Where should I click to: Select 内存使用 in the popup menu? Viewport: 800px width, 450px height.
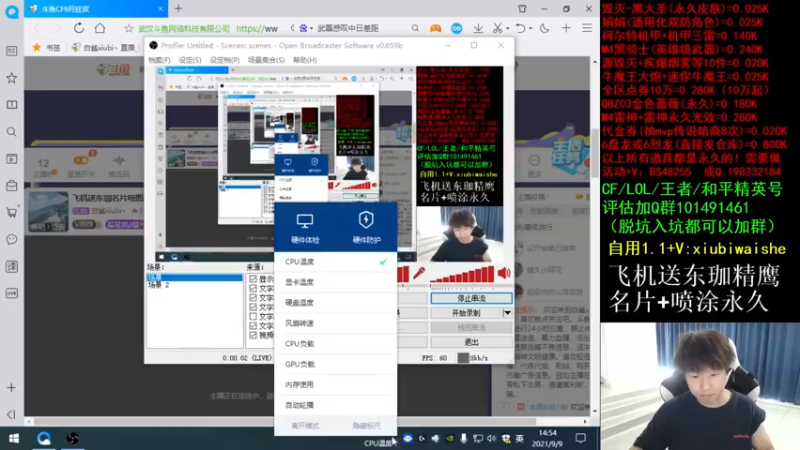coord(335,384)
